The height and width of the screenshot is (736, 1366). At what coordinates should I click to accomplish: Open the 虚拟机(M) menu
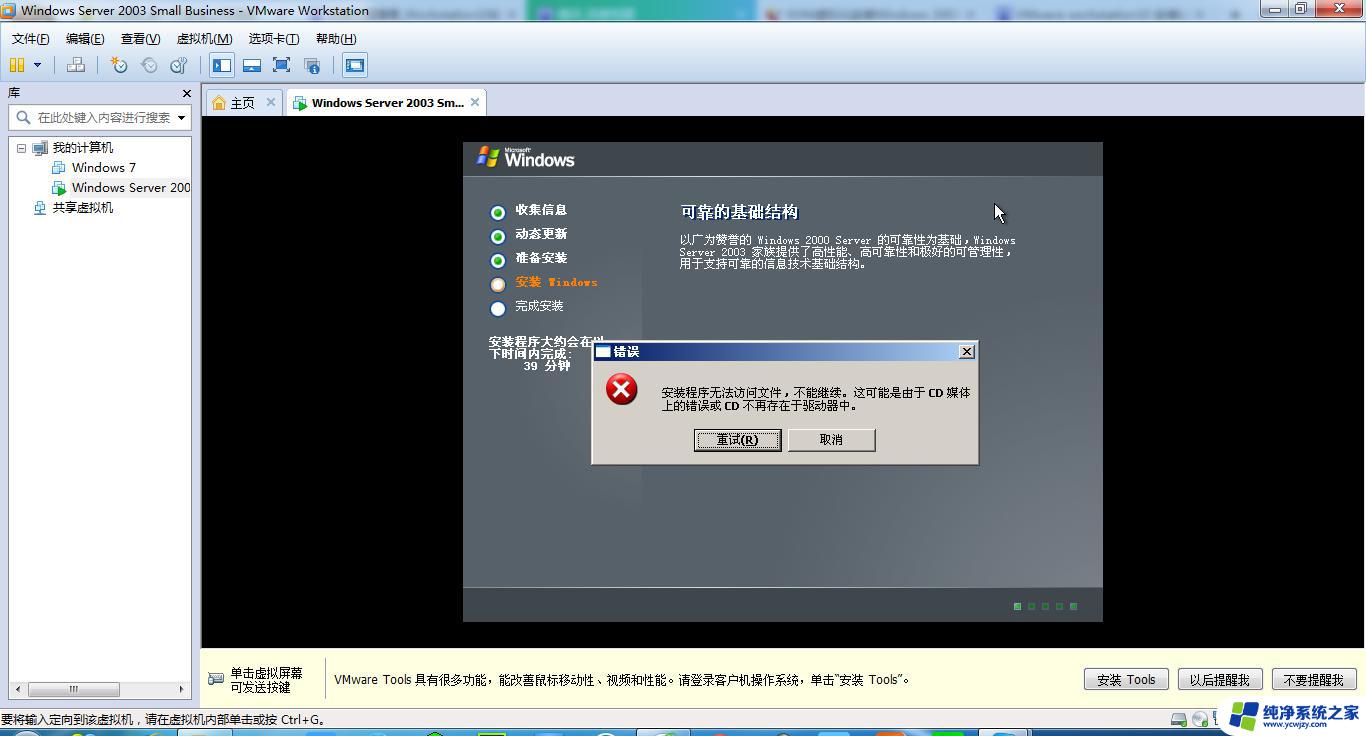tap(204, 38)
